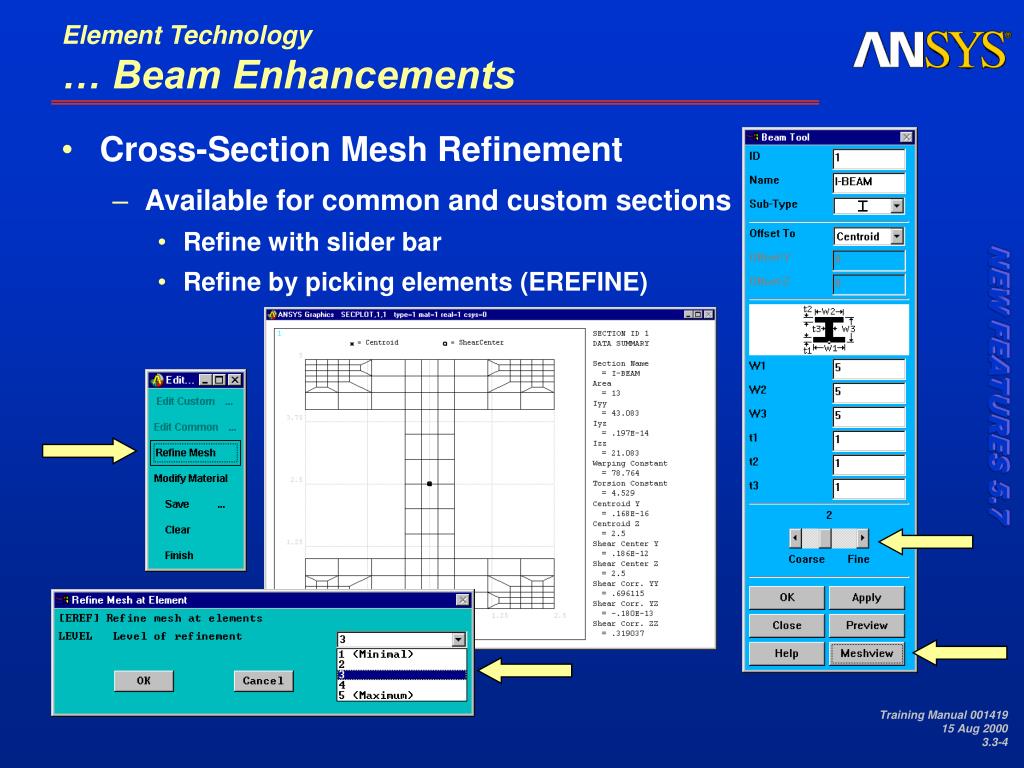Click the t3 value field
The width and height of the screenshot is (1024, 768).
pos(869,488)
